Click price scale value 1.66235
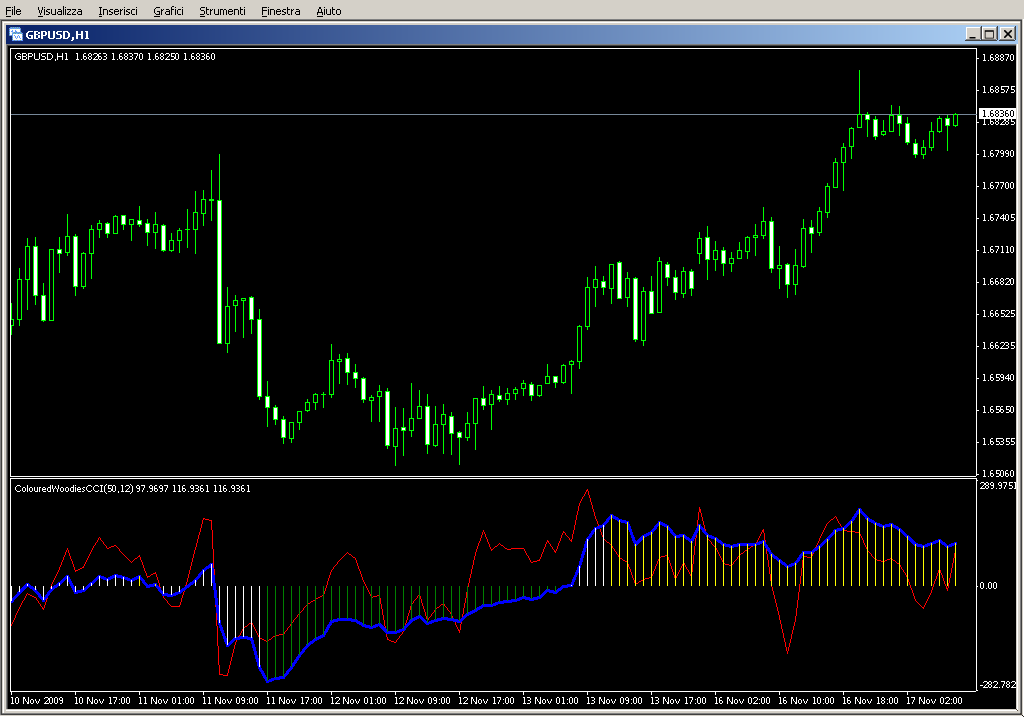 tap(999, 345)
